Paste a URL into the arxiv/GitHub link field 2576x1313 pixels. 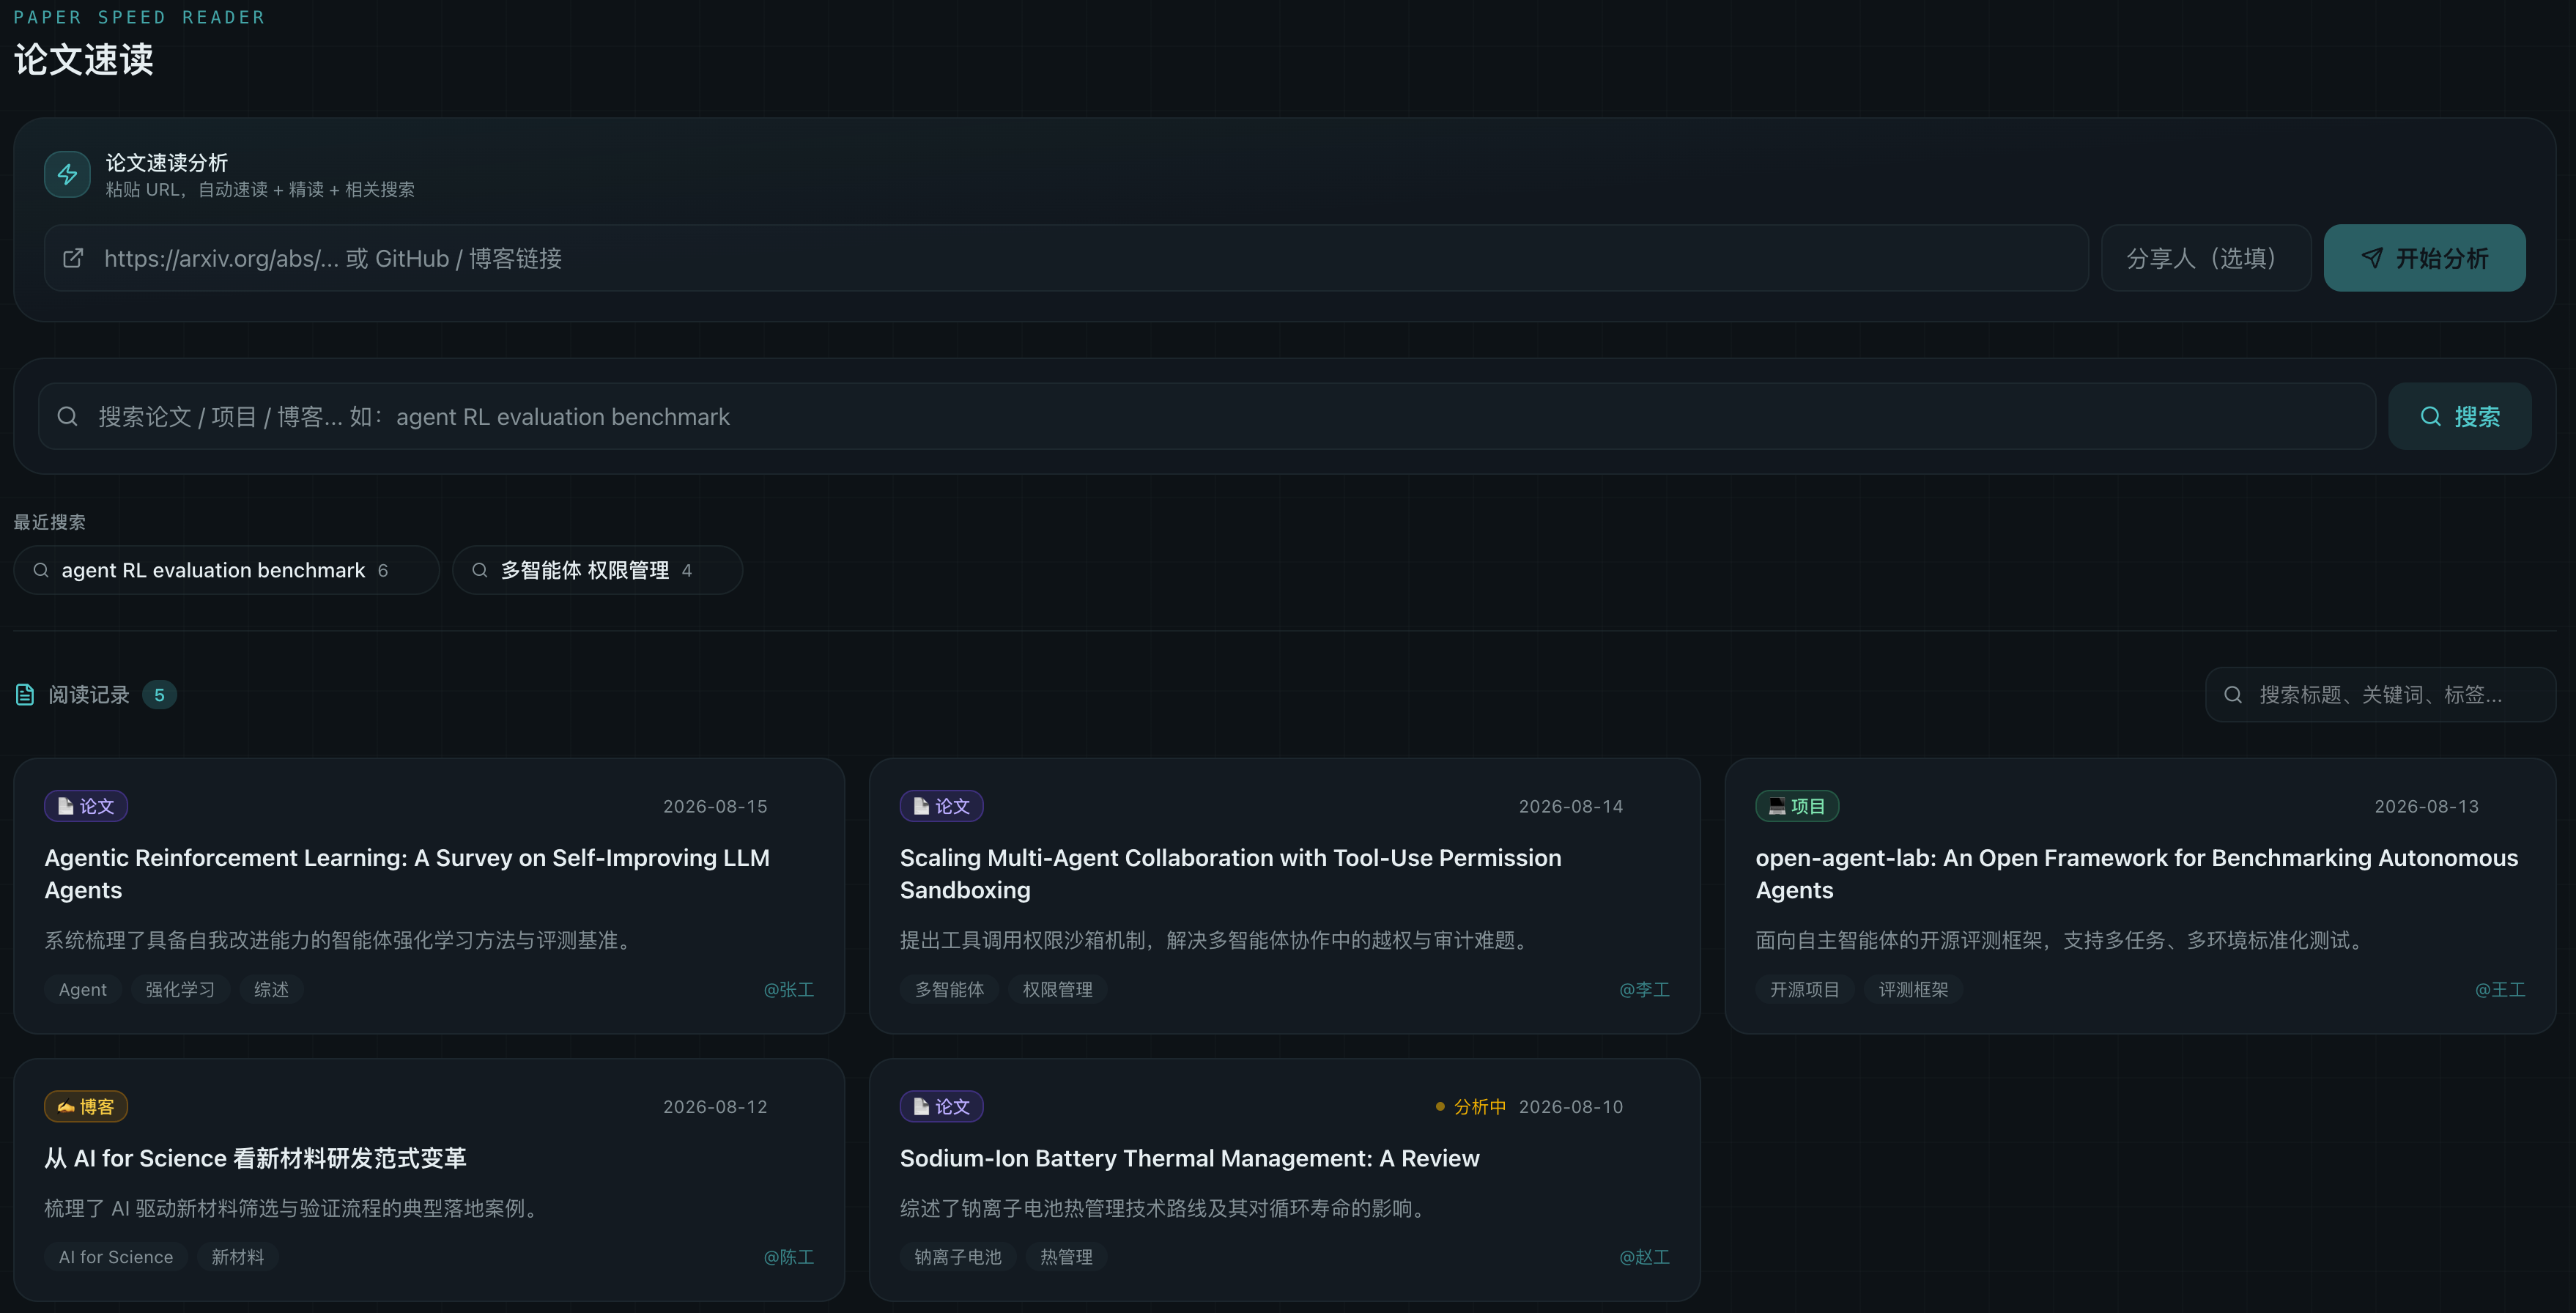(x=1066, y=258)
